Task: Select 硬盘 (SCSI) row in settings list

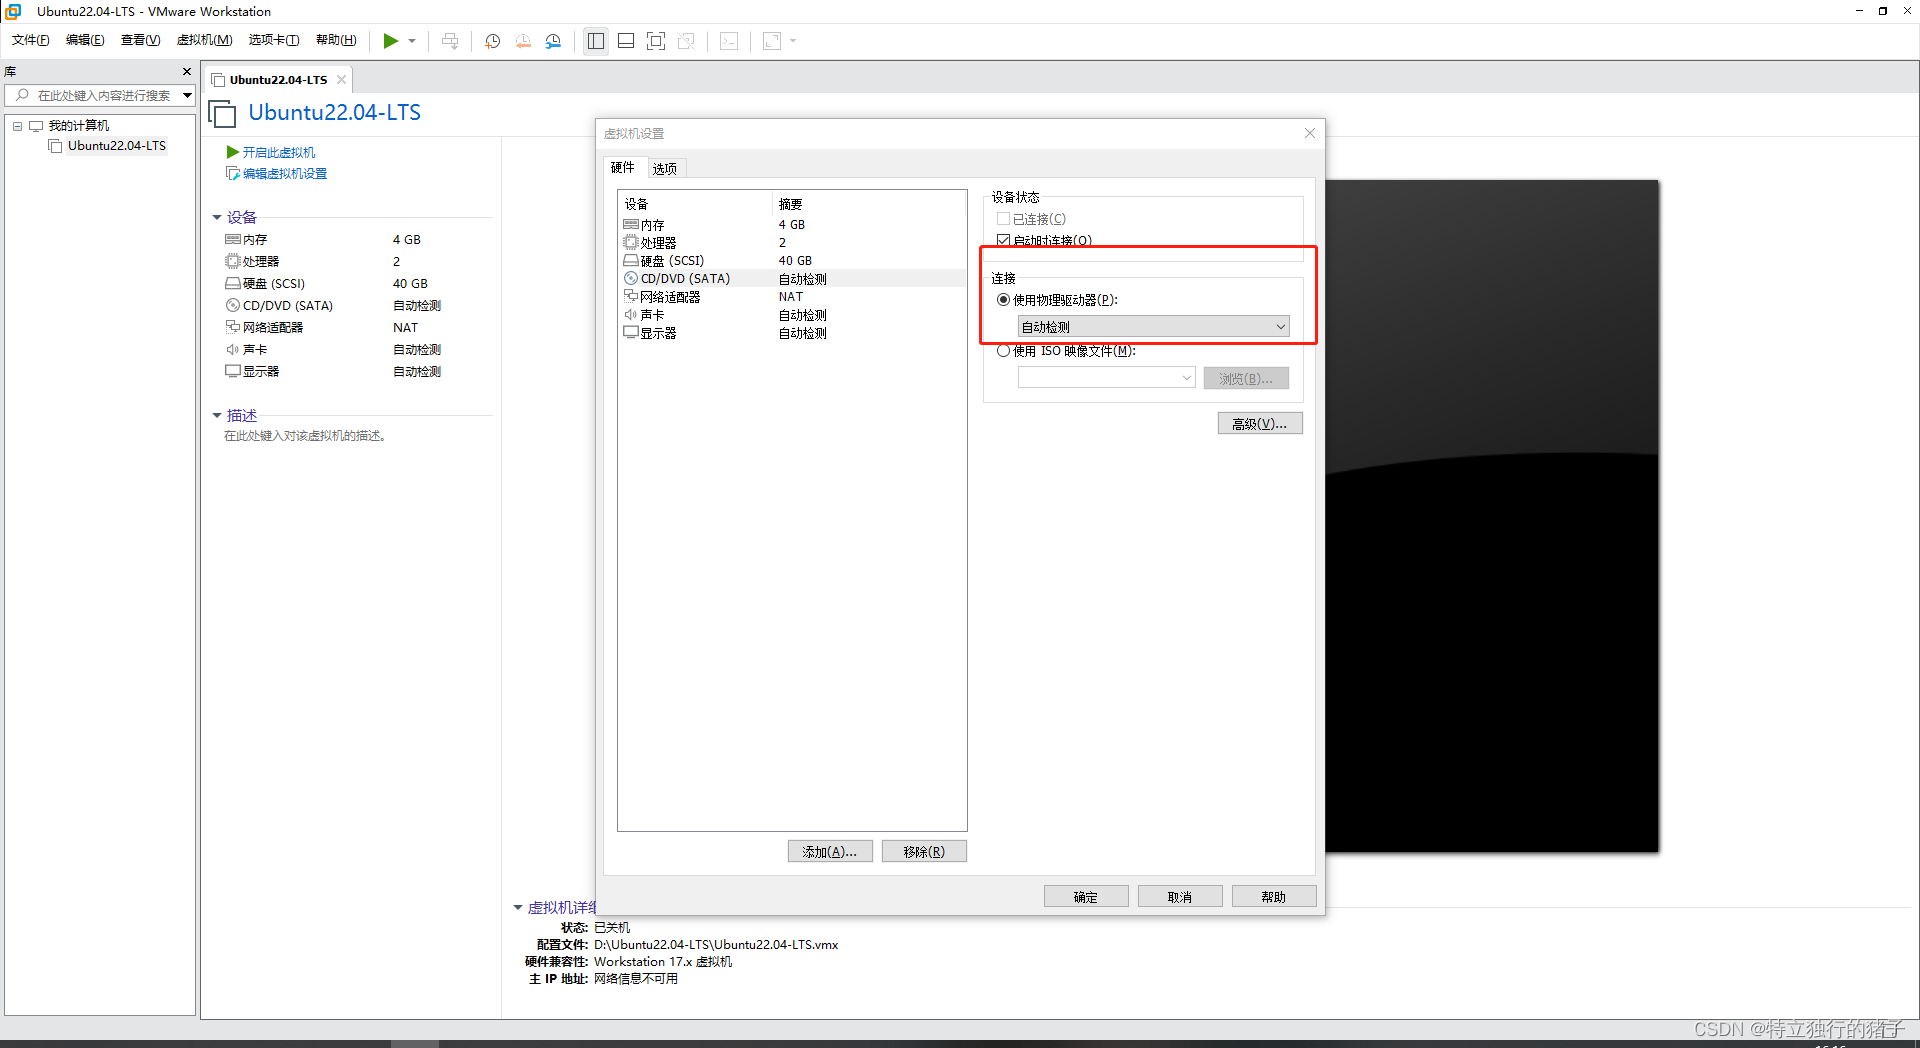Action: click(x=792, y=261)
